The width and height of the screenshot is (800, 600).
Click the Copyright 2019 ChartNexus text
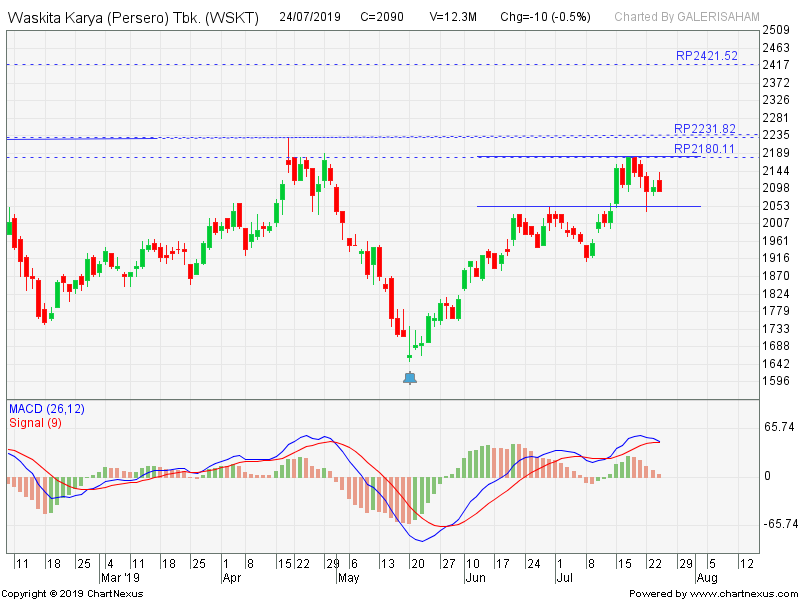click(x=72, y=594)
